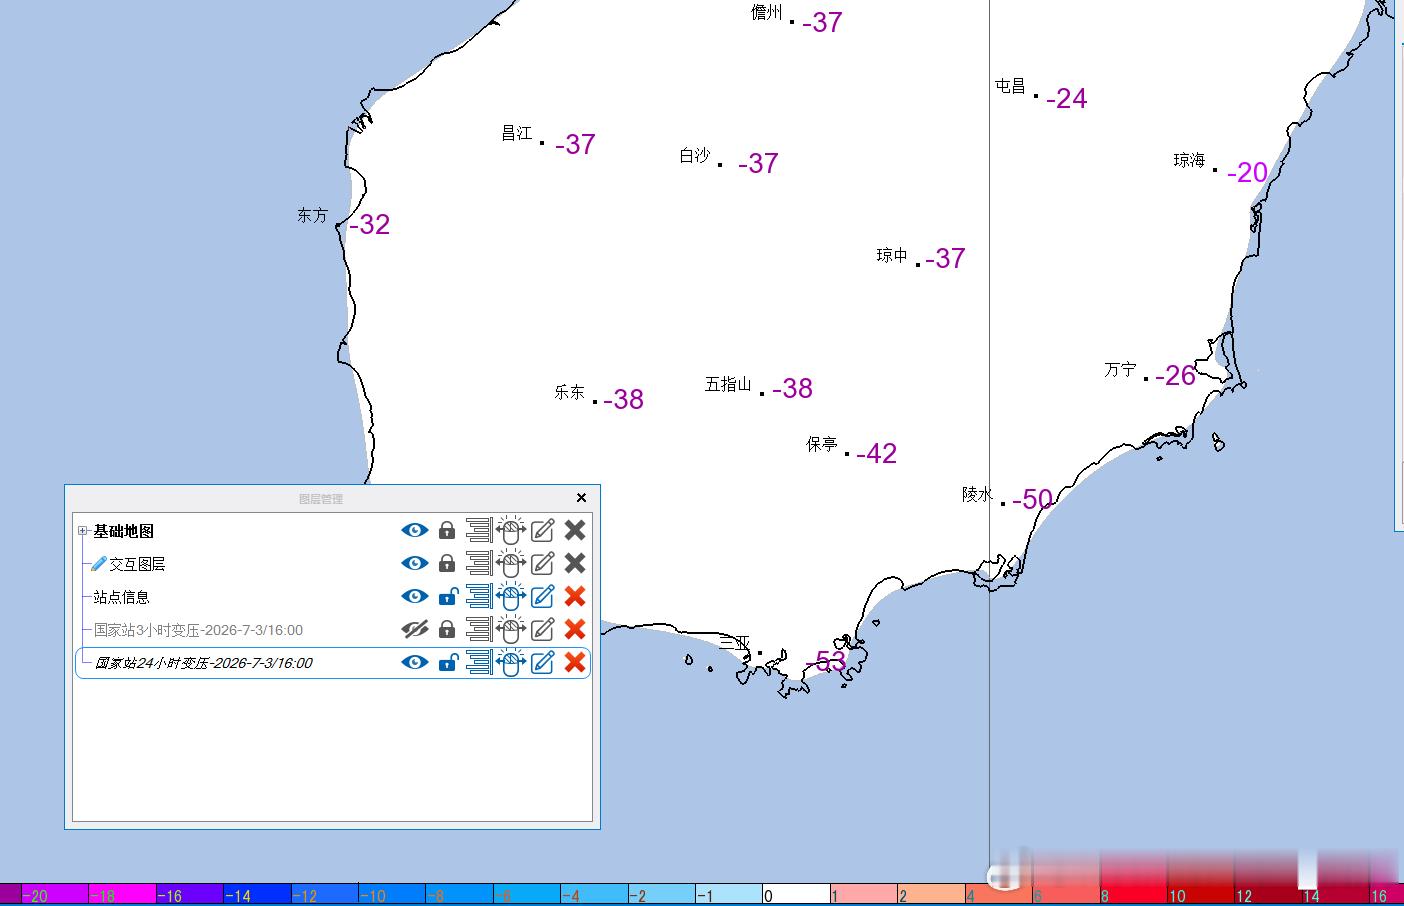Hide the 站点信息 layer eye icon
The height and width of the screenshot is (906, 1404).
coord(414,596)
